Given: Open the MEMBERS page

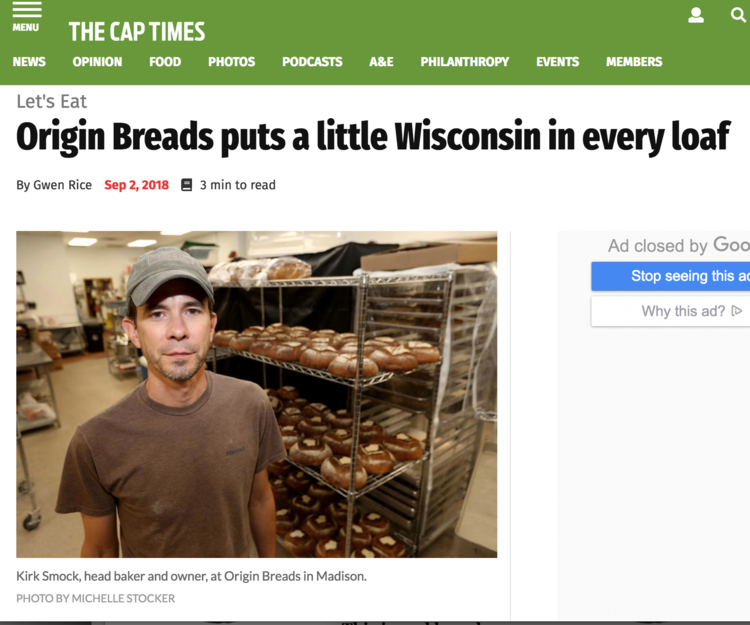Looking at the screenshot, I should point(634,62).
